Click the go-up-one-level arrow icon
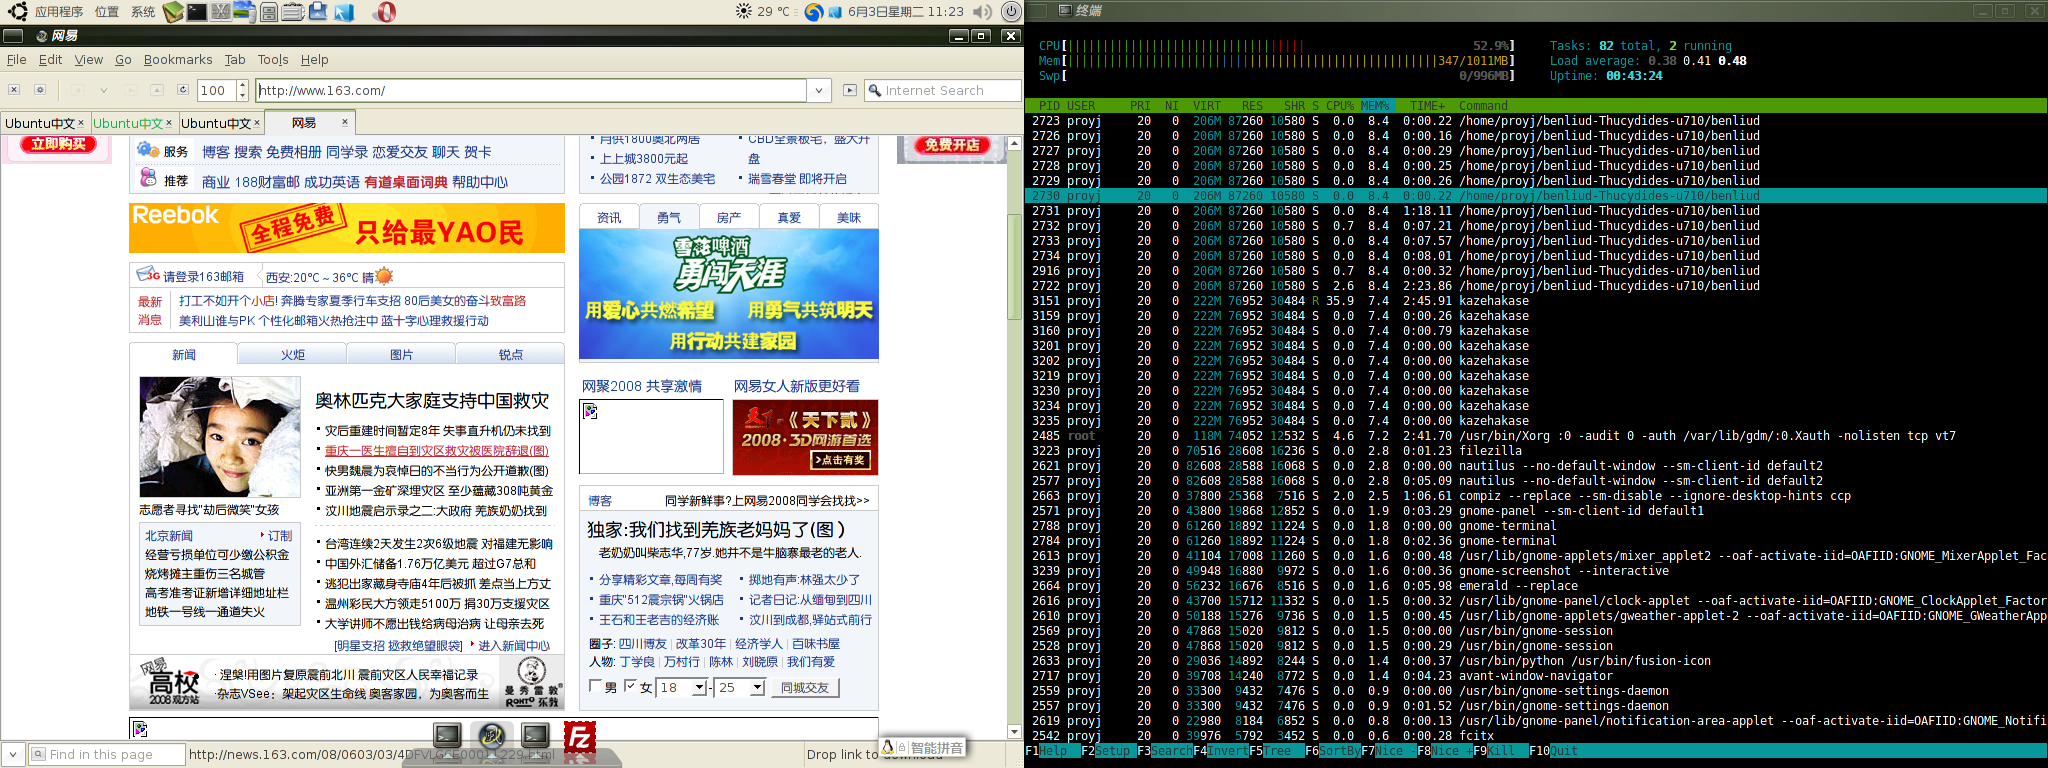Screen dimensions: 2048x768 pos(156,90)
